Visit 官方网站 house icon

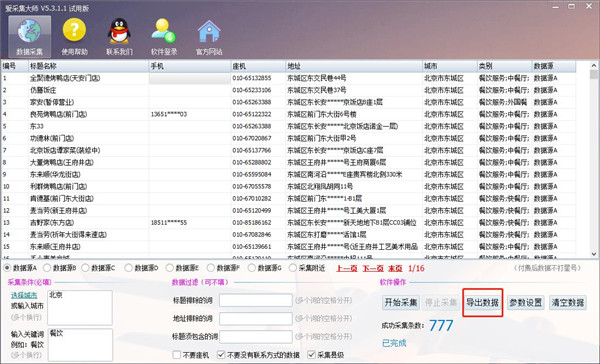pos(209,36)
